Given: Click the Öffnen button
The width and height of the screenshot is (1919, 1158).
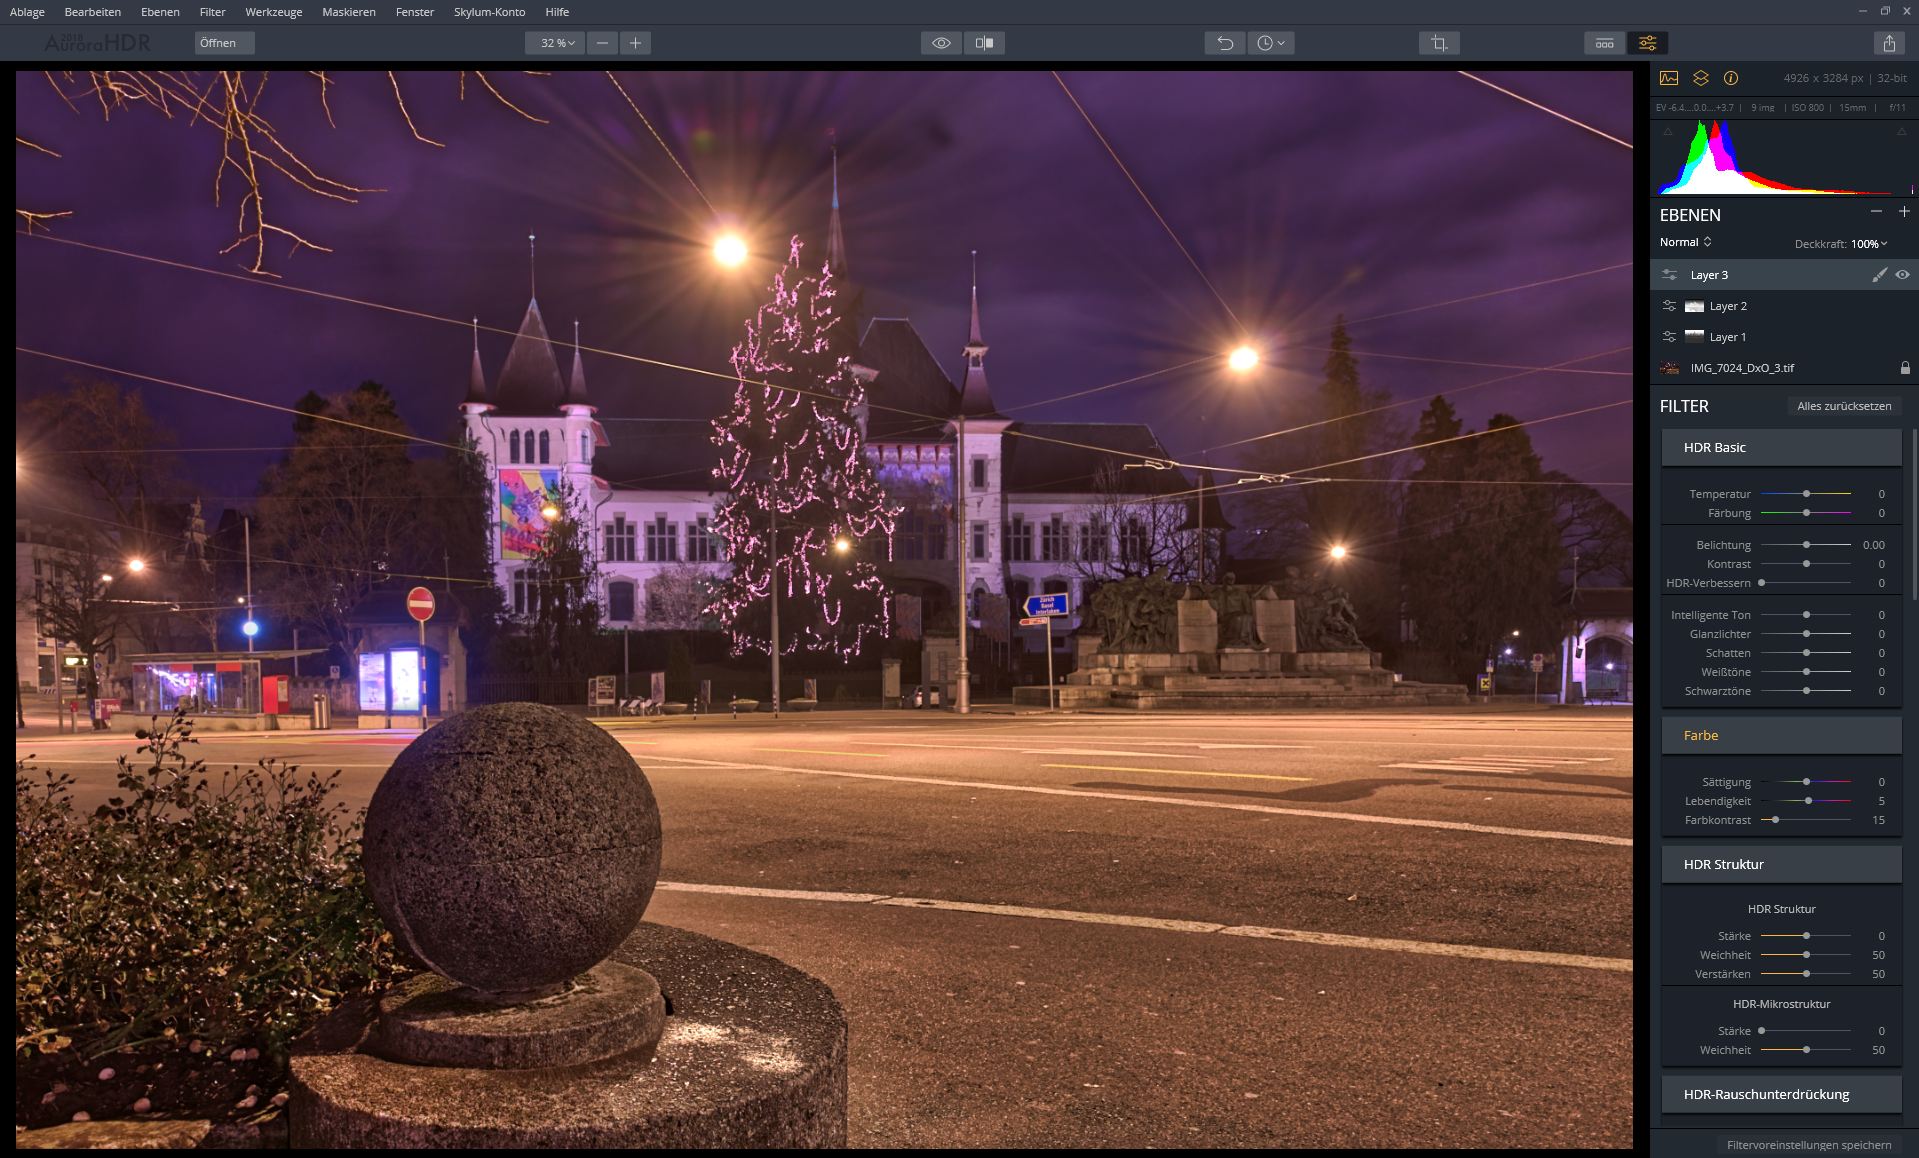Looking at the screenshot, I should pyautogui.click(x=224, y=43).
